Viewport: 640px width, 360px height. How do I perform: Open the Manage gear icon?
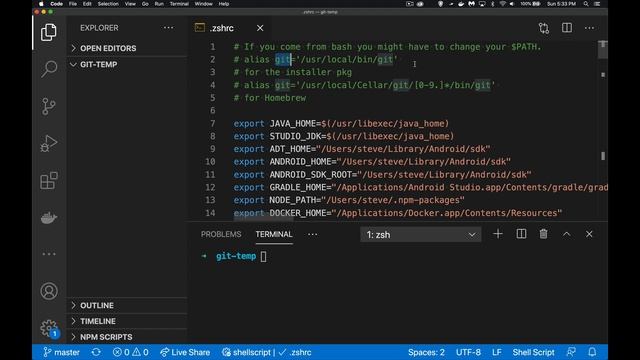point(49,328)
